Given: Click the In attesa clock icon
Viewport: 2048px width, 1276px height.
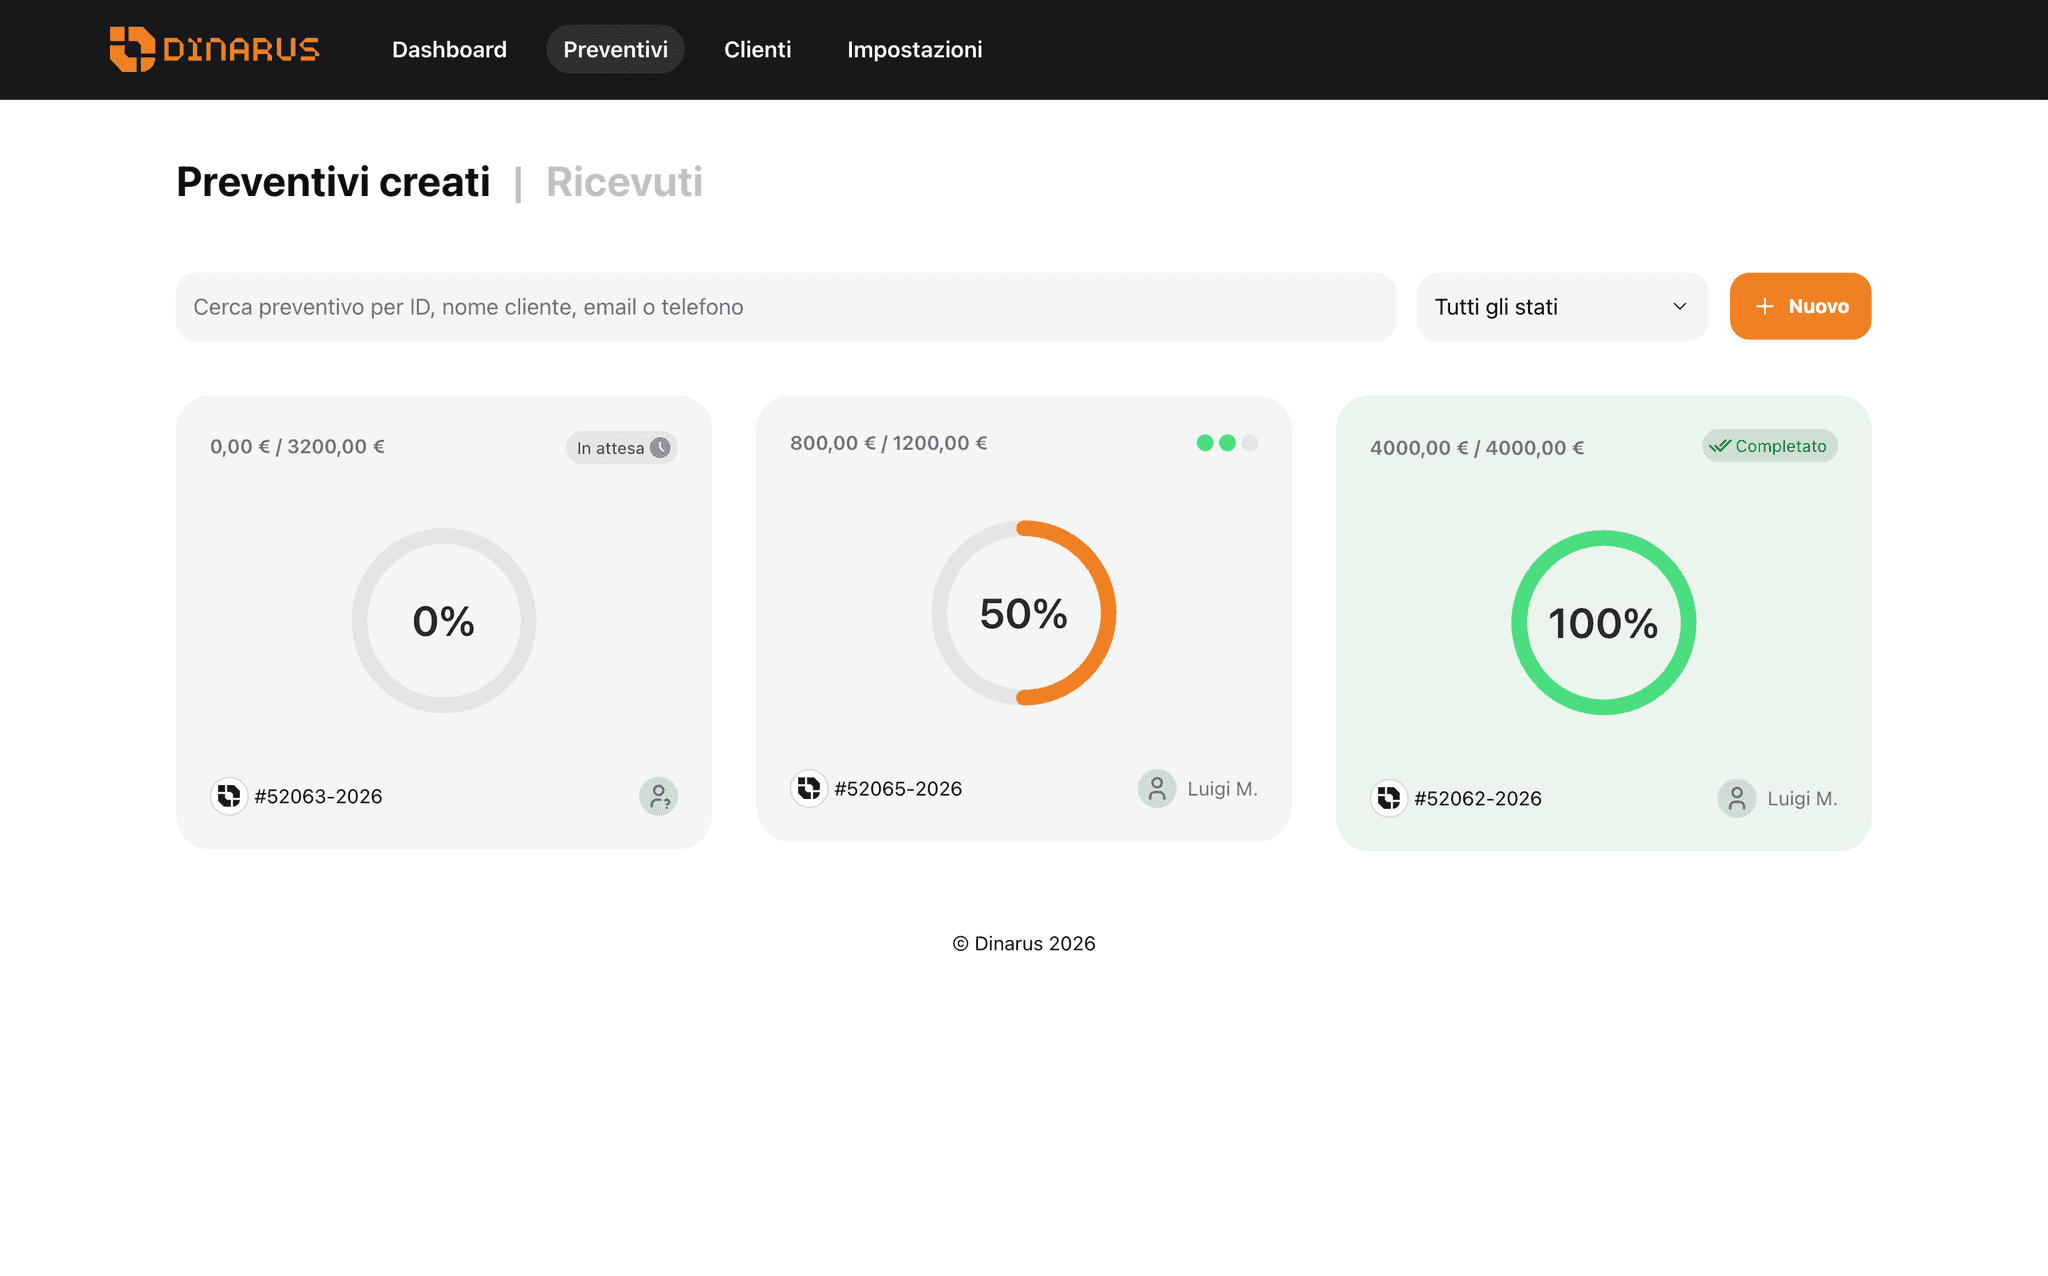Looking at the screenshot, I should coord(660,447).
